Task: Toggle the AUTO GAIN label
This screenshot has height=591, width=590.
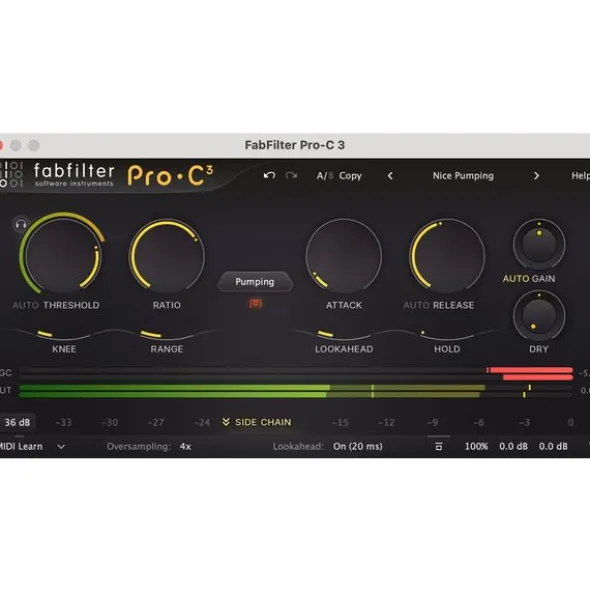Action: [x=529, y=279]
